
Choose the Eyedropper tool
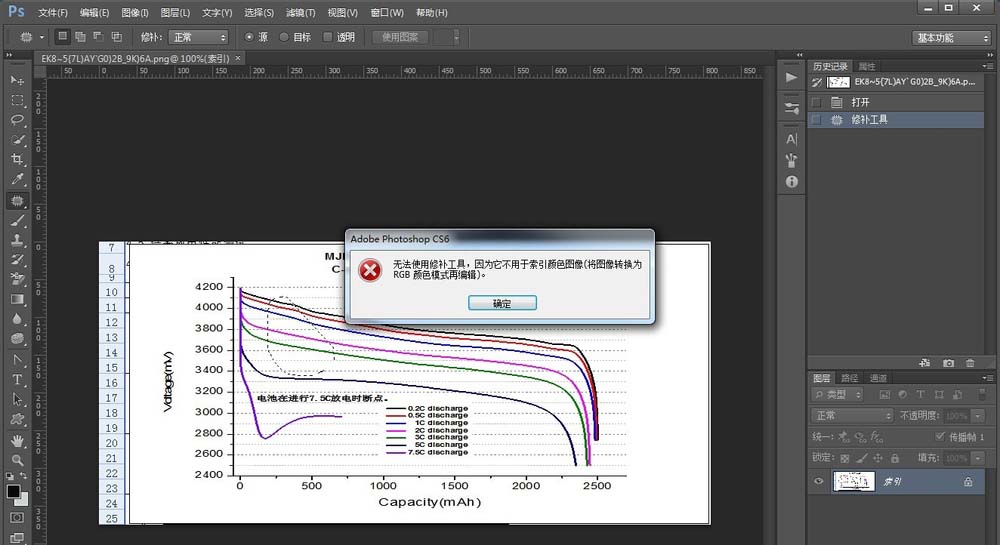point(17,180)
